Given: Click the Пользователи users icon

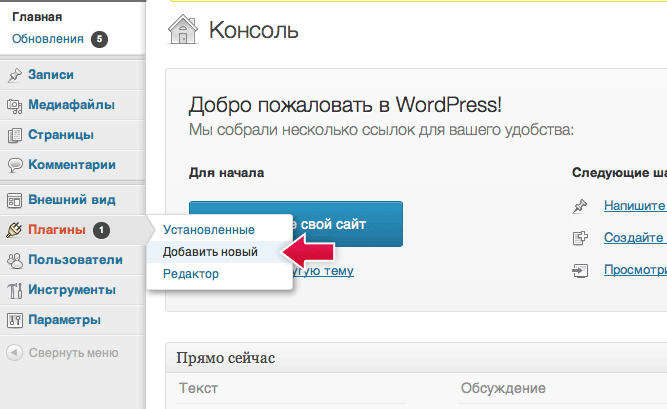Looking at the screenshot, I should 15,260.
